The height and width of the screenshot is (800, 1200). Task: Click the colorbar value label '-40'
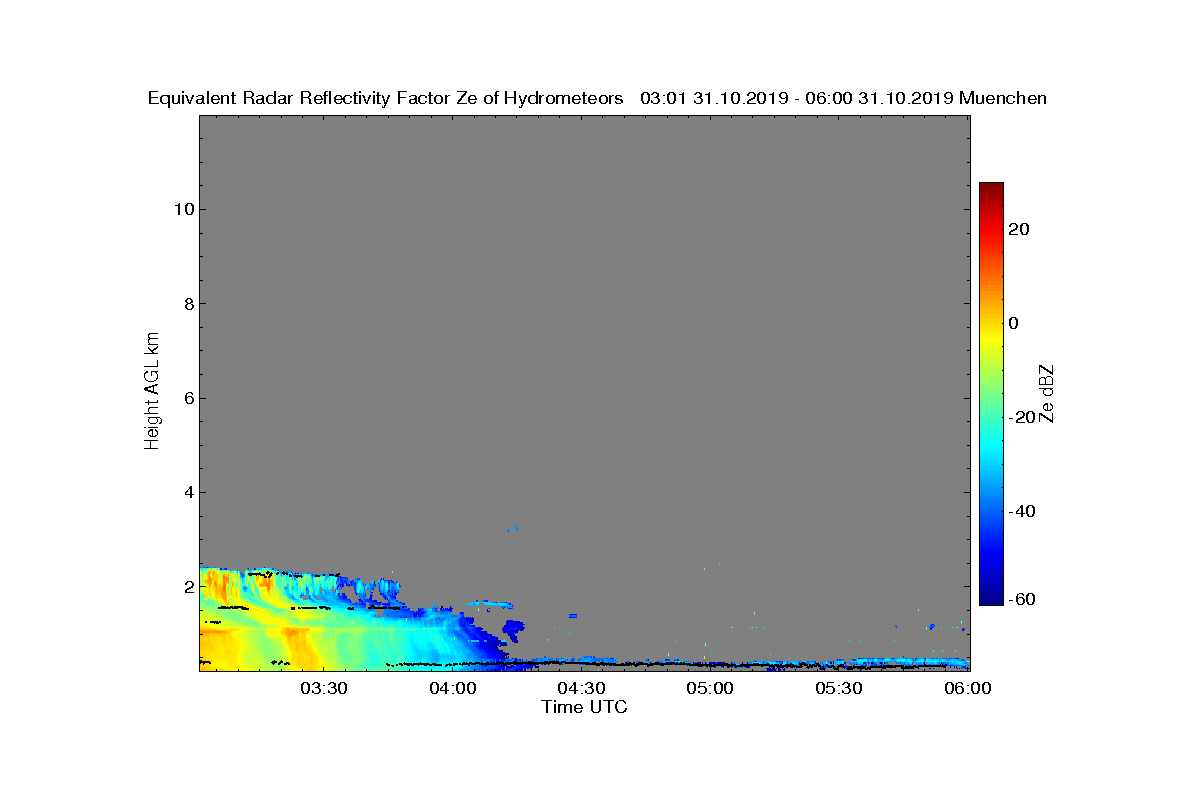(x=1020, y=511)
